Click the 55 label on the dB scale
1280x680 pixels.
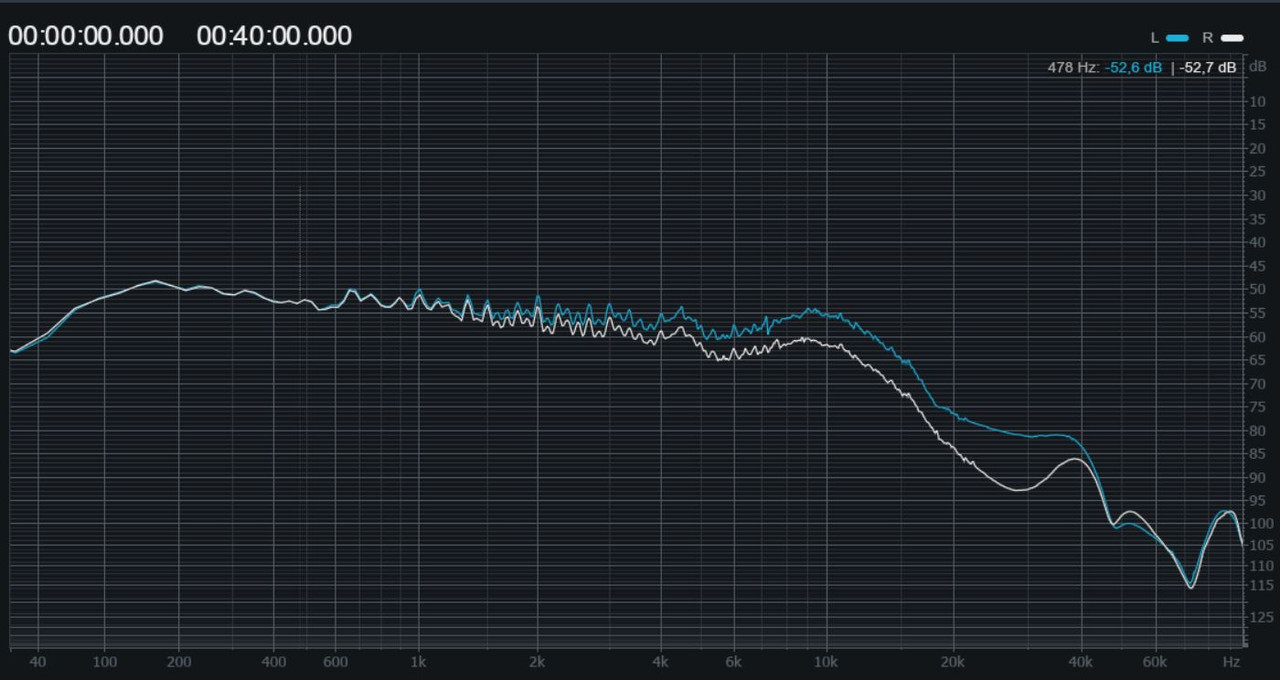pos(1258,313)
